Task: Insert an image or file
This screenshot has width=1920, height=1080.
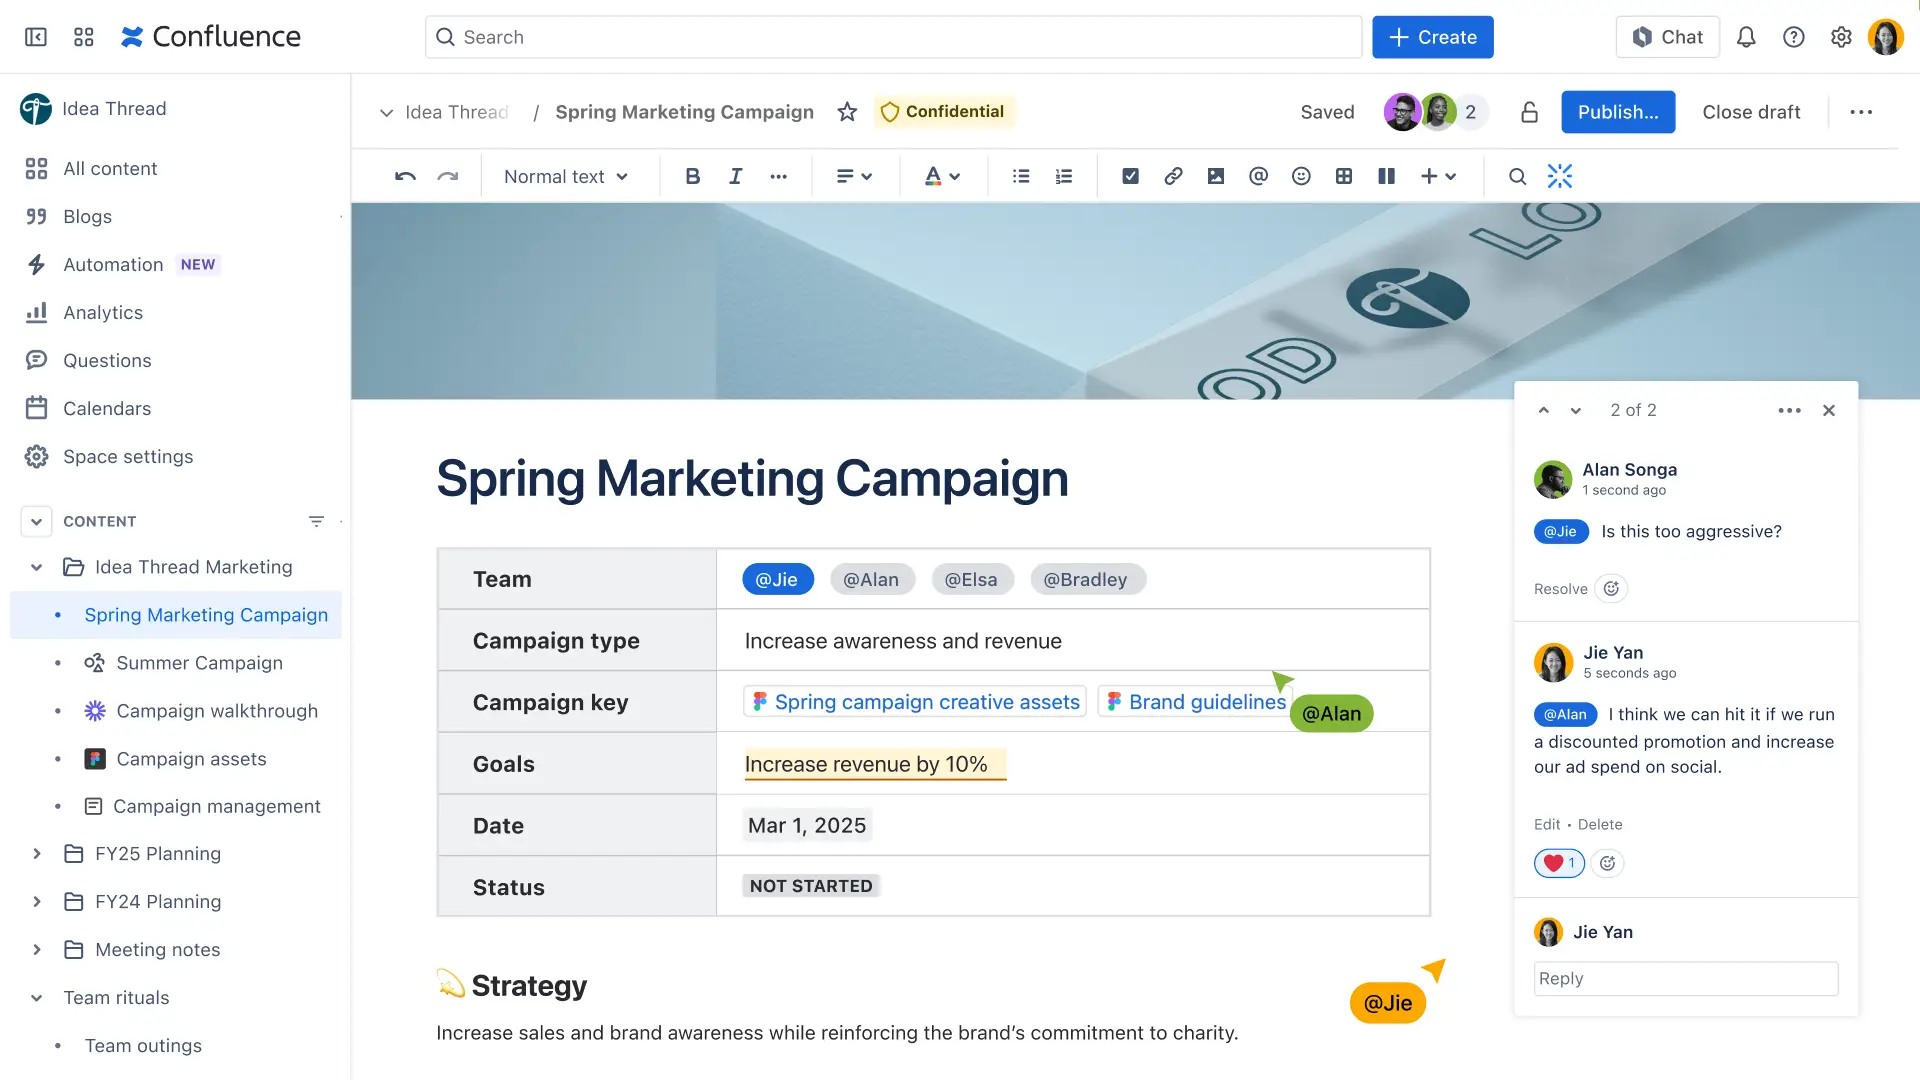Action: pos(1216,176)
